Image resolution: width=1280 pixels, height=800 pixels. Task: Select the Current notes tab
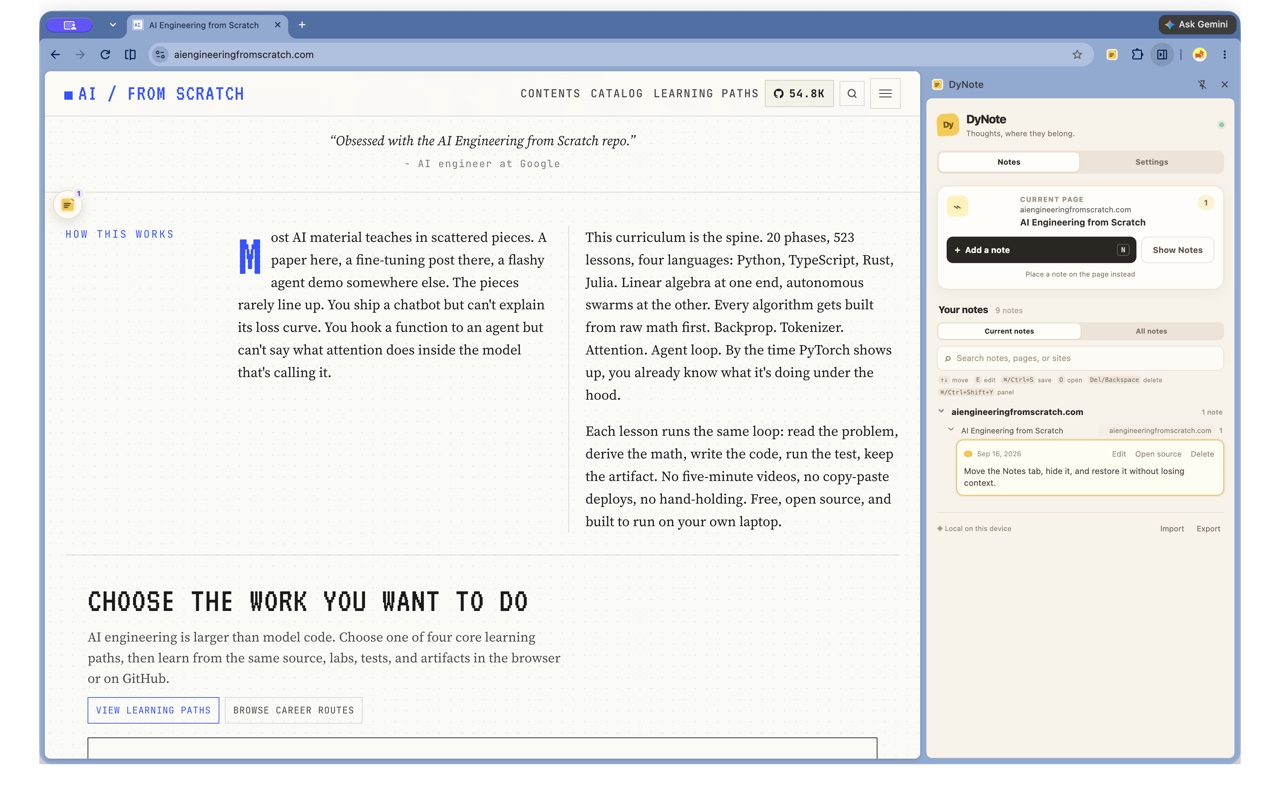[x=1009, y=331]
